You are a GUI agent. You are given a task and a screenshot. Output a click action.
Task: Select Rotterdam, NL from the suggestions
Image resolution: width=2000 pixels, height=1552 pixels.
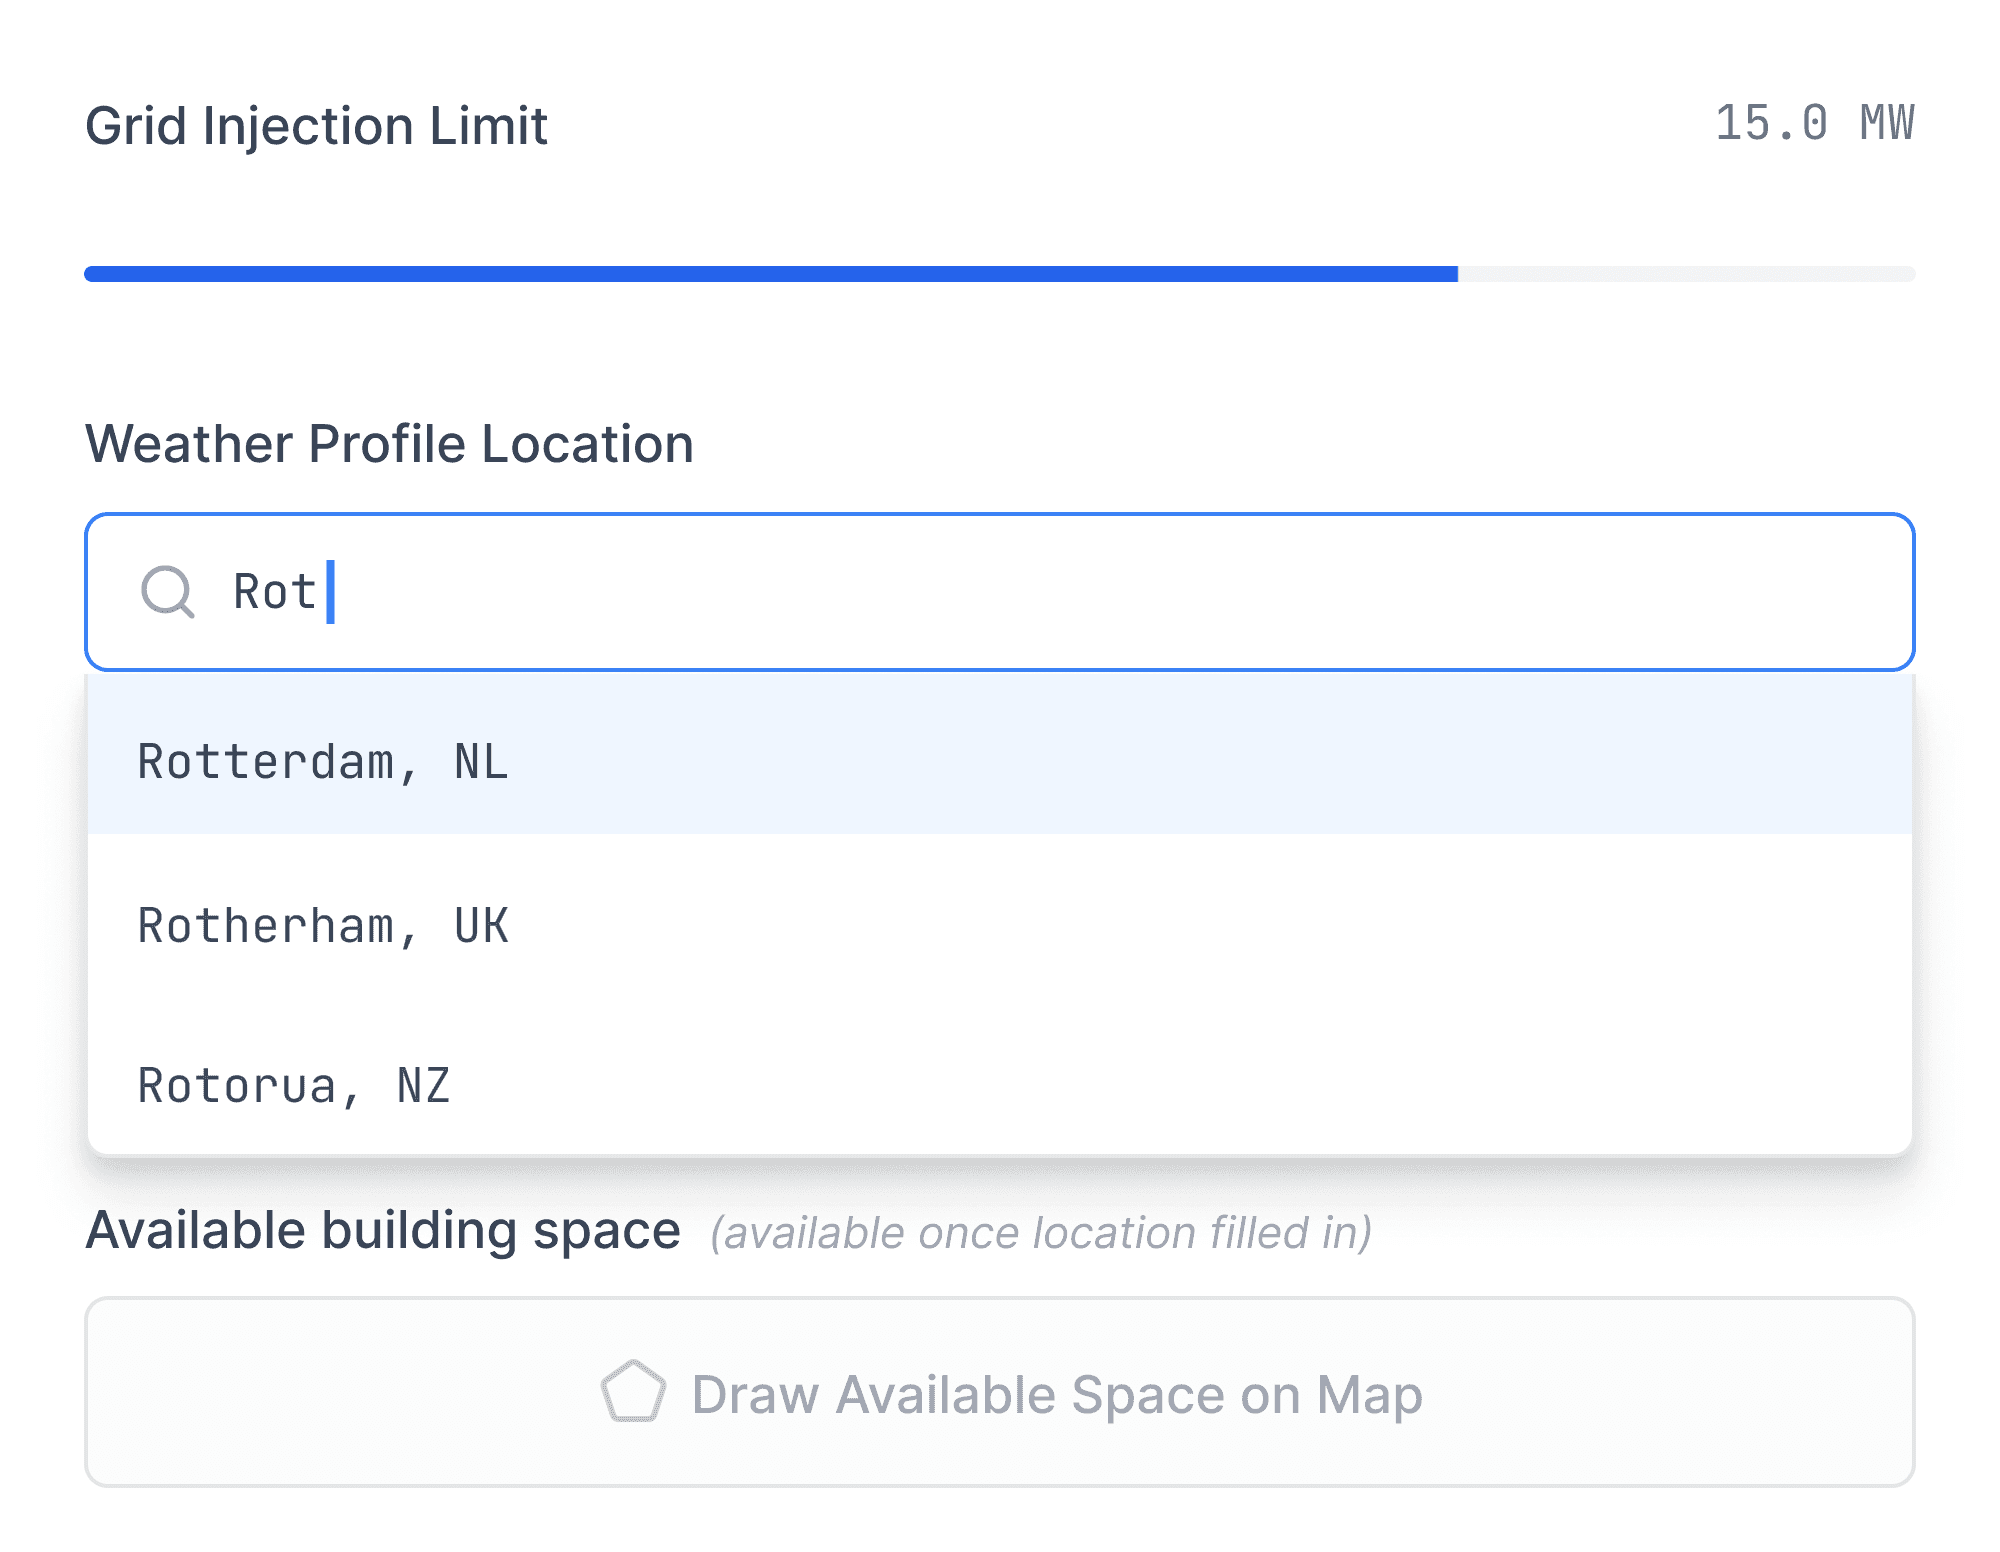[x=322, y=762]
